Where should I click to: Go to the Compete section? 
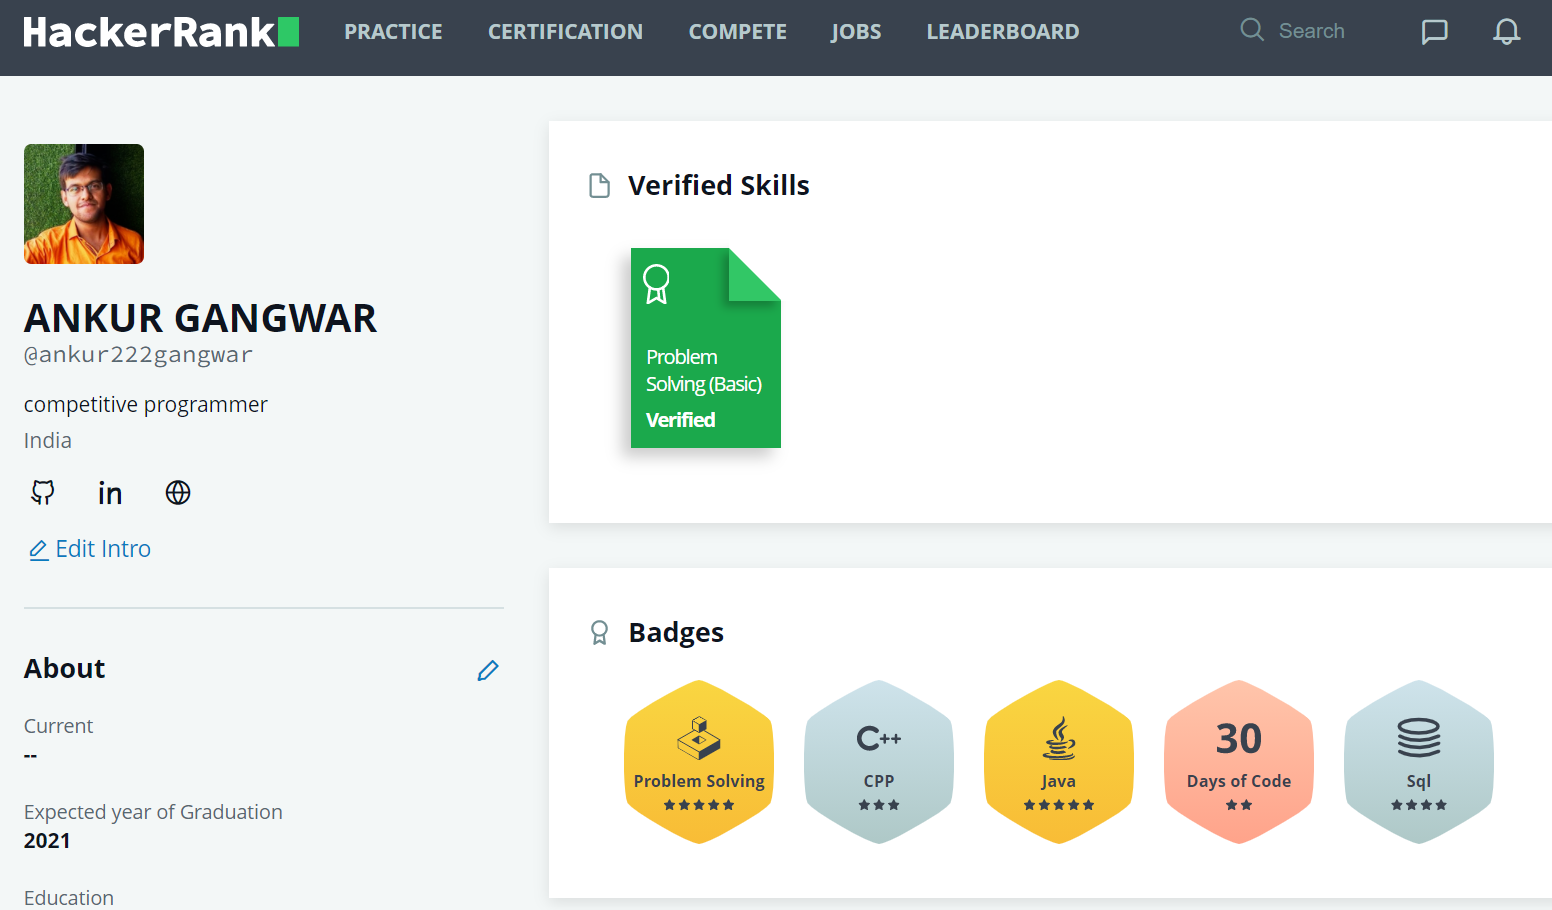pos(737,32)
